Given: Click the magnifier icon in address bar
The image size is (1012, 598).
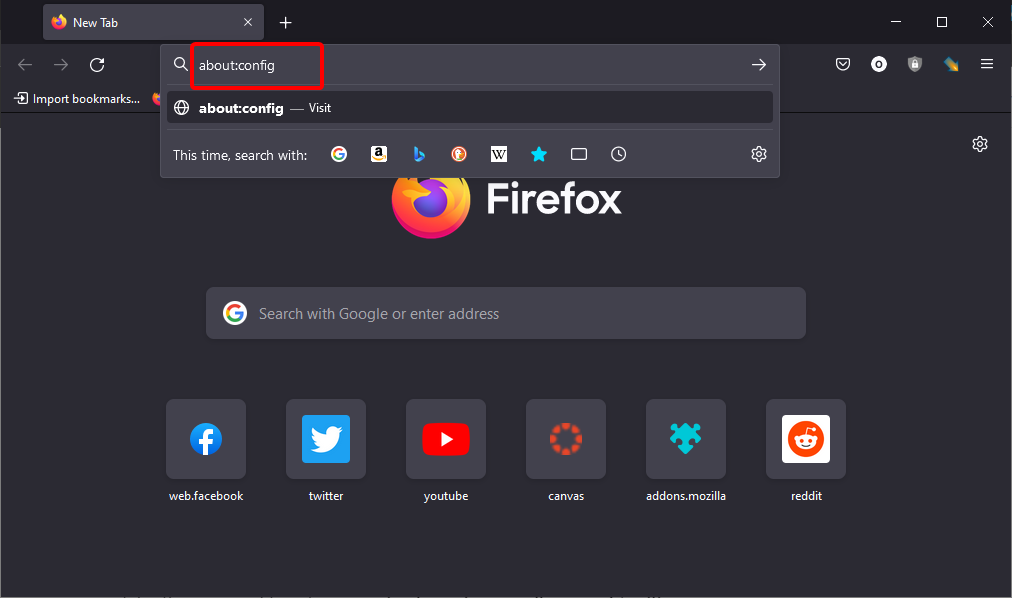Looking at the screenshot, I should [x=181, y=64].
